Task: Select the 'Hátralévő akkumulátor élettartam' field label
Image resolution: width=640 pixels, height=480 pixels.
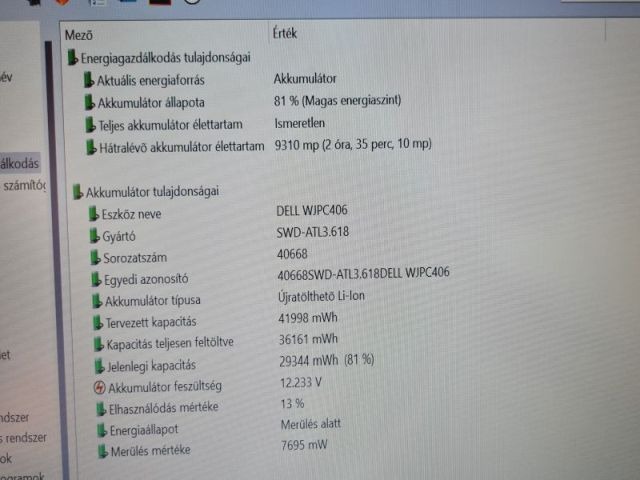Action: pos(182,147)
